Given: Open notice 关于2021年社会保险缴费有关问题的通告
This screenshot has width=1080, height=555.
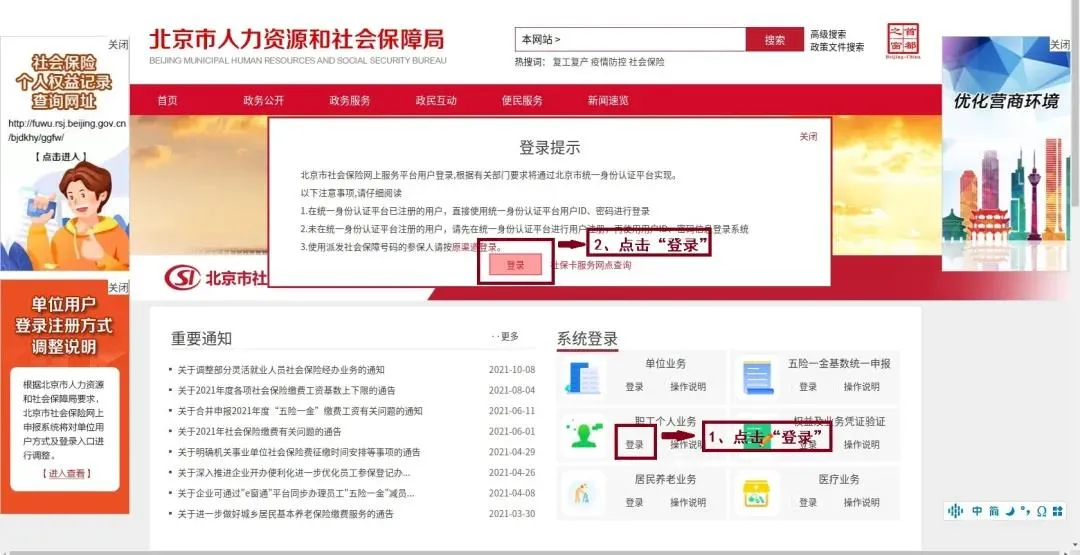Looking at the screenshot, I should pyautogui.click(x=260, y=432).
